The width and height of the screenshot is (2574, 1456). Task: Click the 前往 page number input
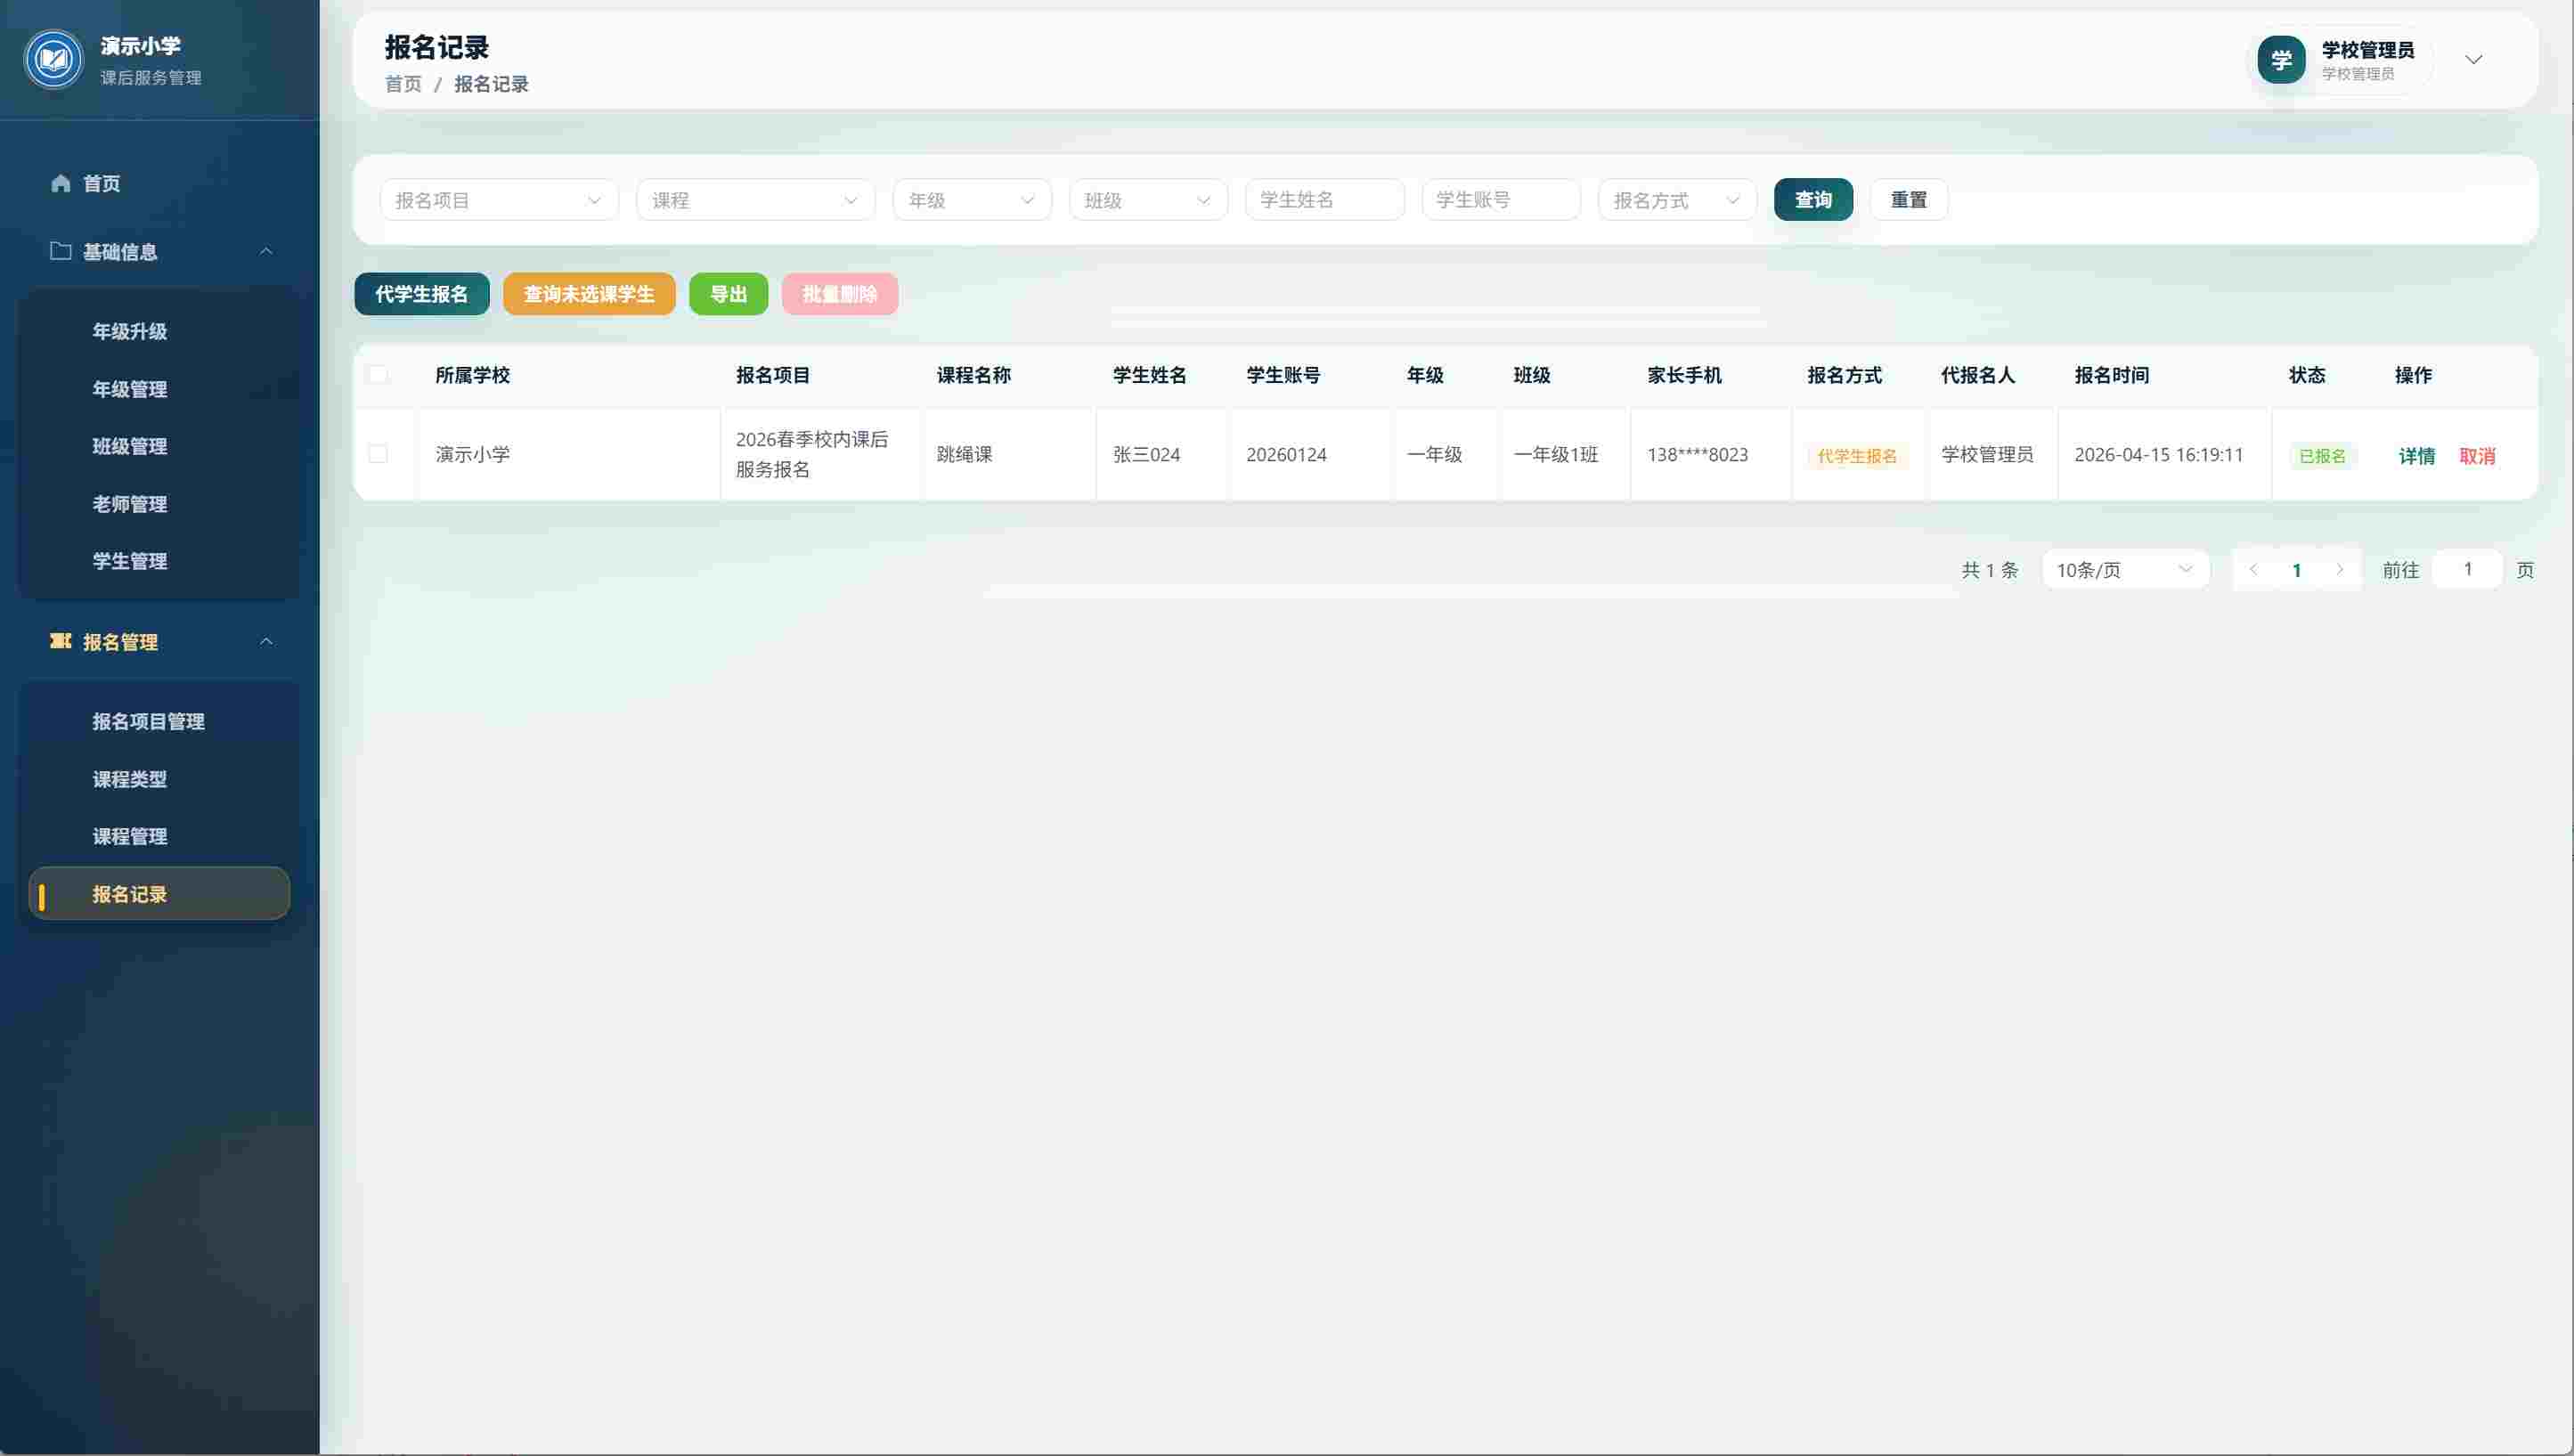[2467, 569]
